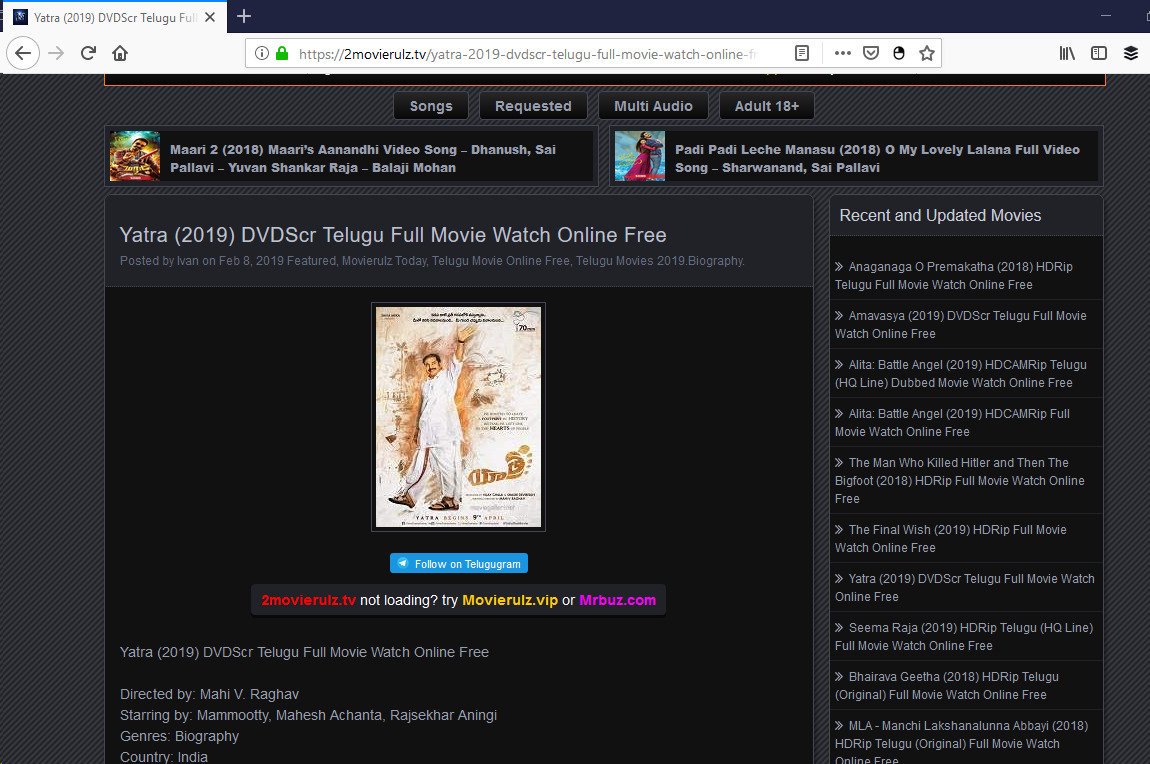The height and width of the screenshot is (764, 1150).
Task: Open Seema Raja (2019) HDRip link
Action: pyautogui.click(x=964, y=637)
